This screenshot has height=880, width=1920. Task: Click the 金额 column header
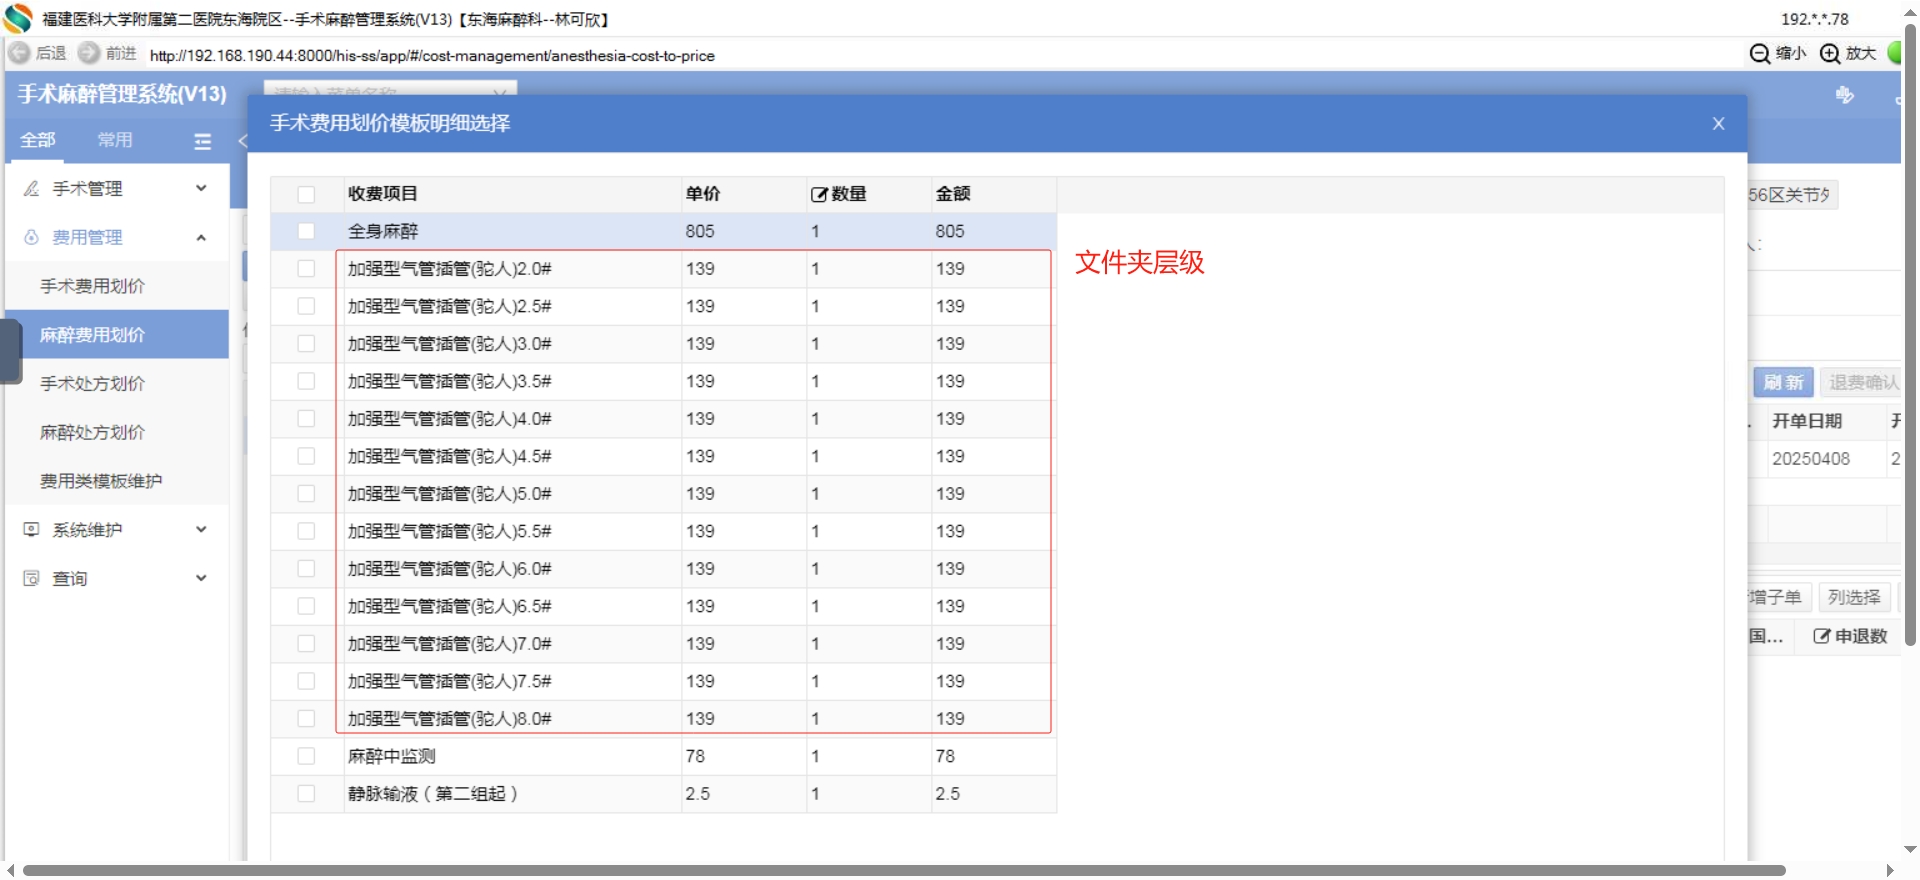point(953,194)
